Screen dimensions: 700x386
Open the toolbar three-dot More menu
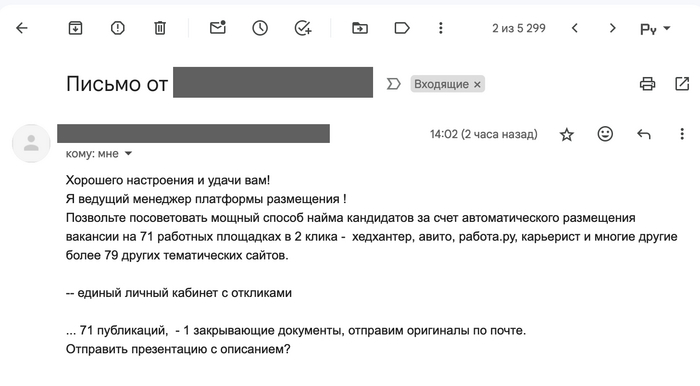[x=441, y=28]
